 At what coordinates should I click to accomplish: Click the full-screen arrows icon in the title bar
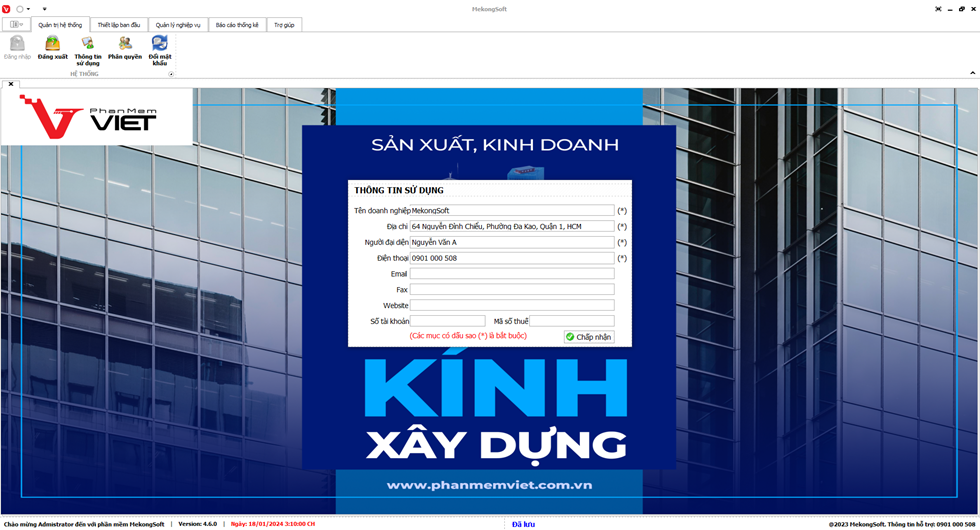pyautogui.click(x=938, y=9)
